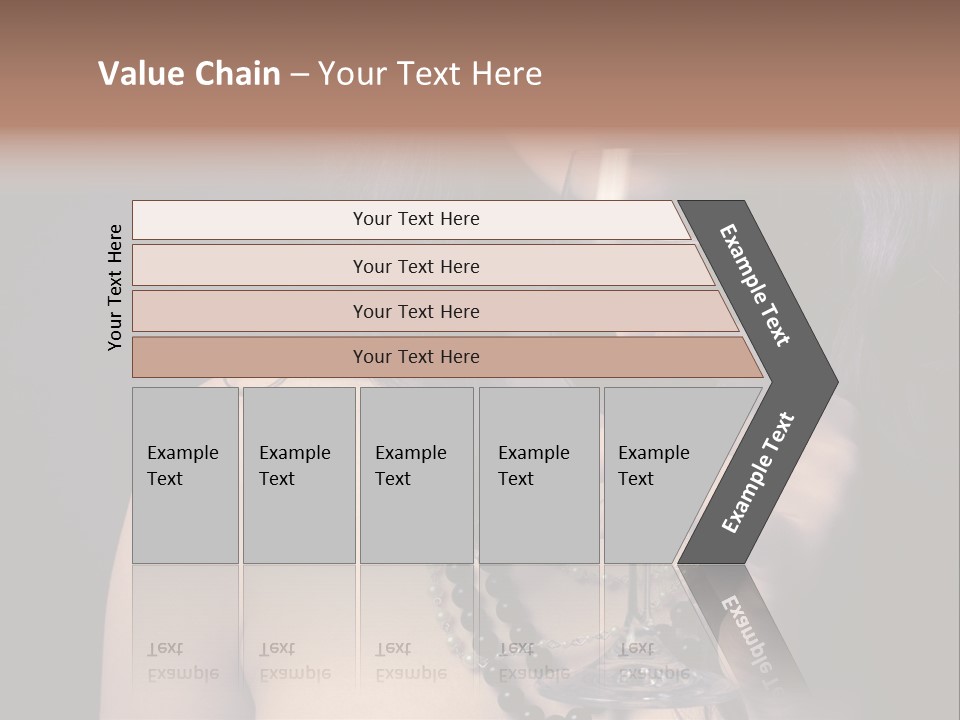The width and height of the screenshot is (960, 720).
Task: Click mirrored reflection text under fourth box
Action: [533, 661]
